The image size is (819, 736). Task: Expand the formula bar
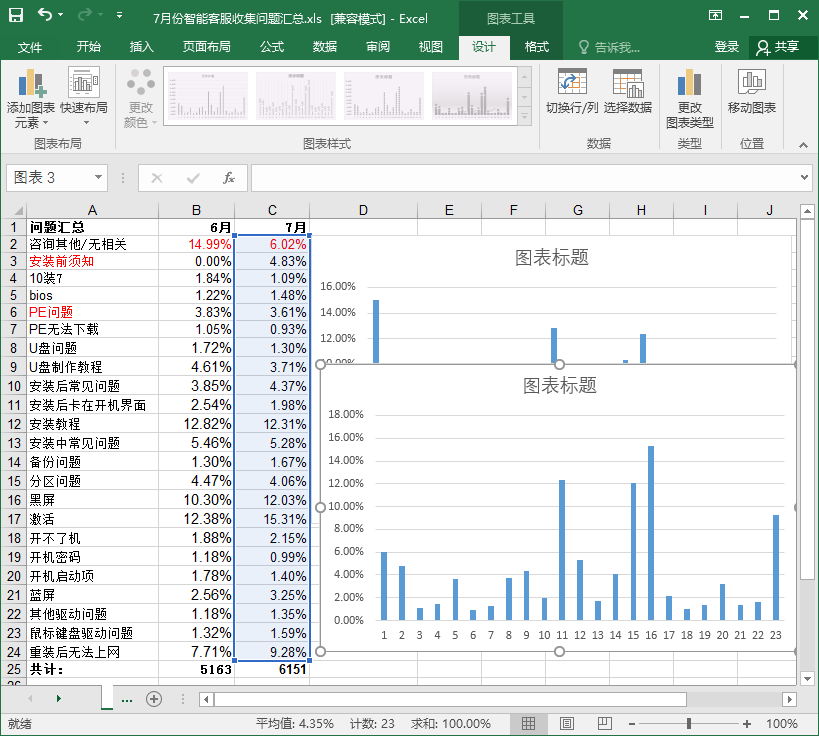(805, 178)
